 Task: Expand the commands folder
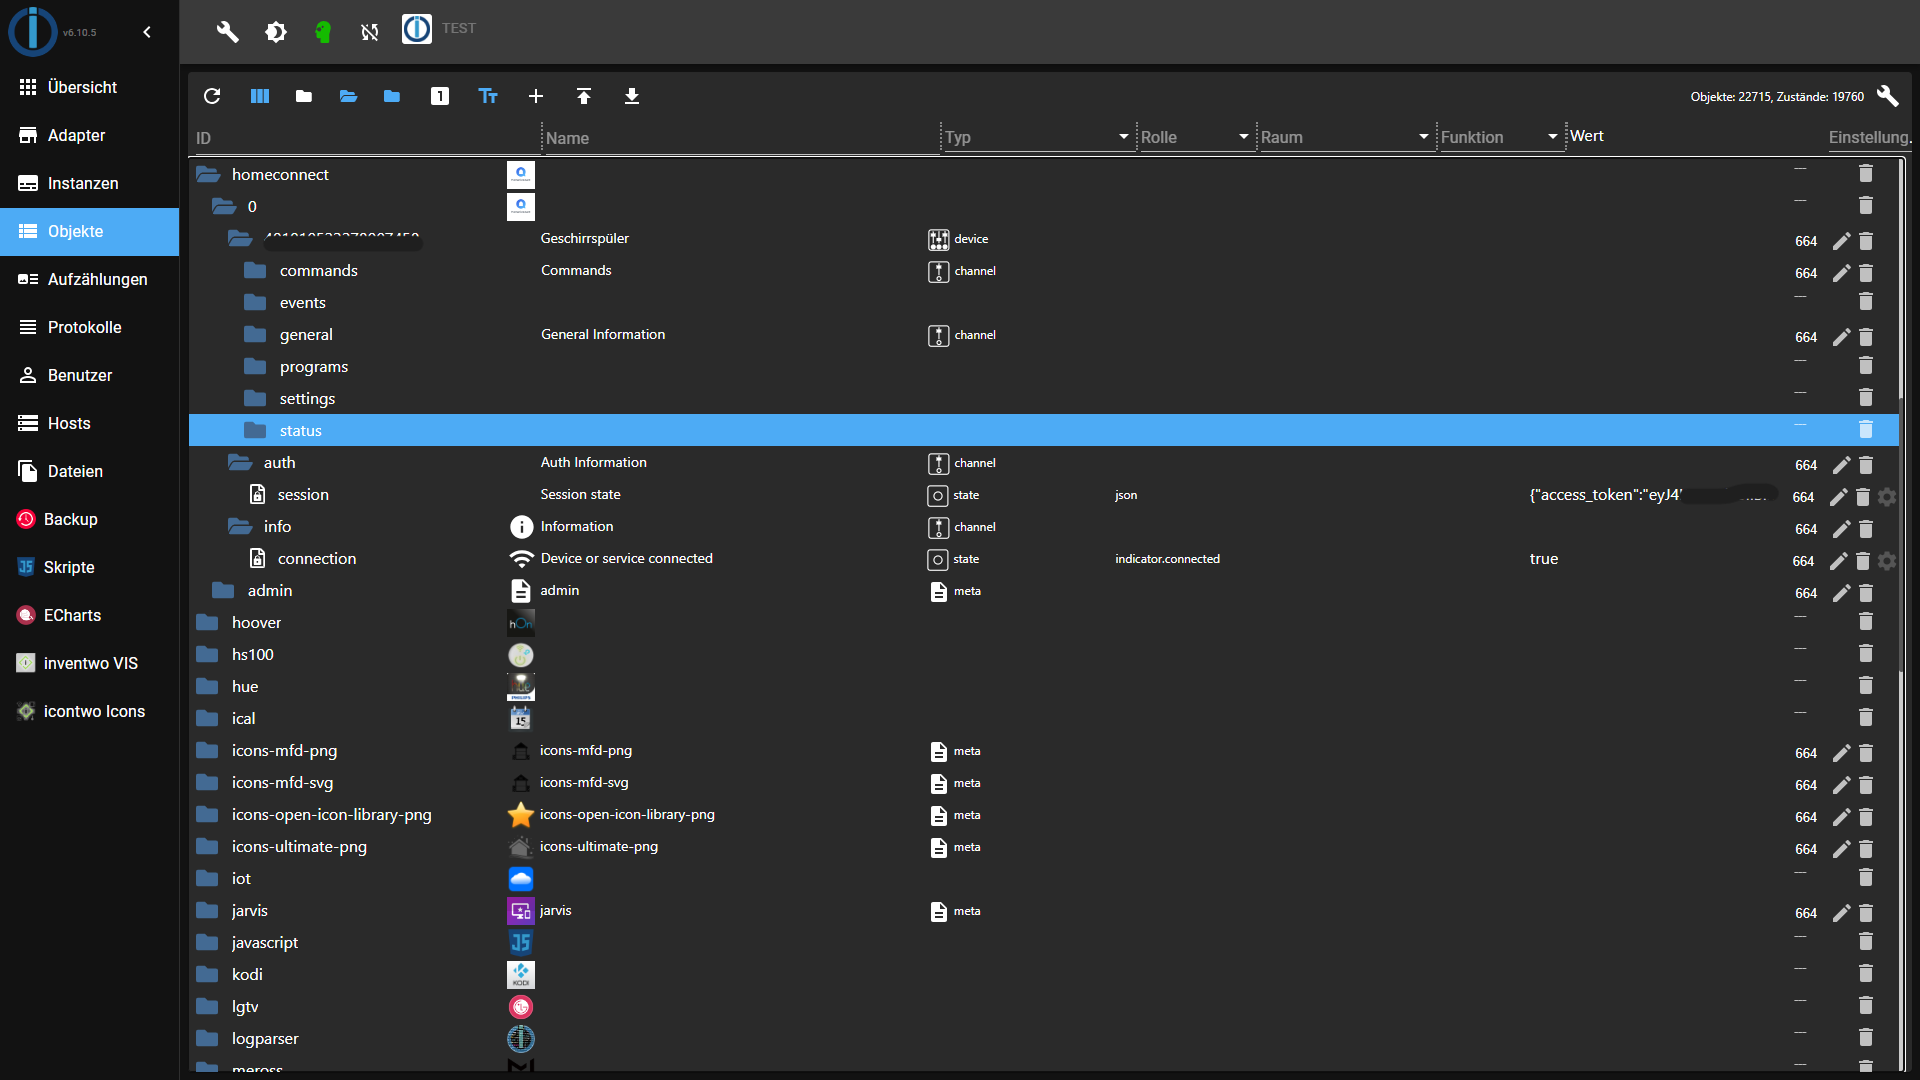click(255, 270)
